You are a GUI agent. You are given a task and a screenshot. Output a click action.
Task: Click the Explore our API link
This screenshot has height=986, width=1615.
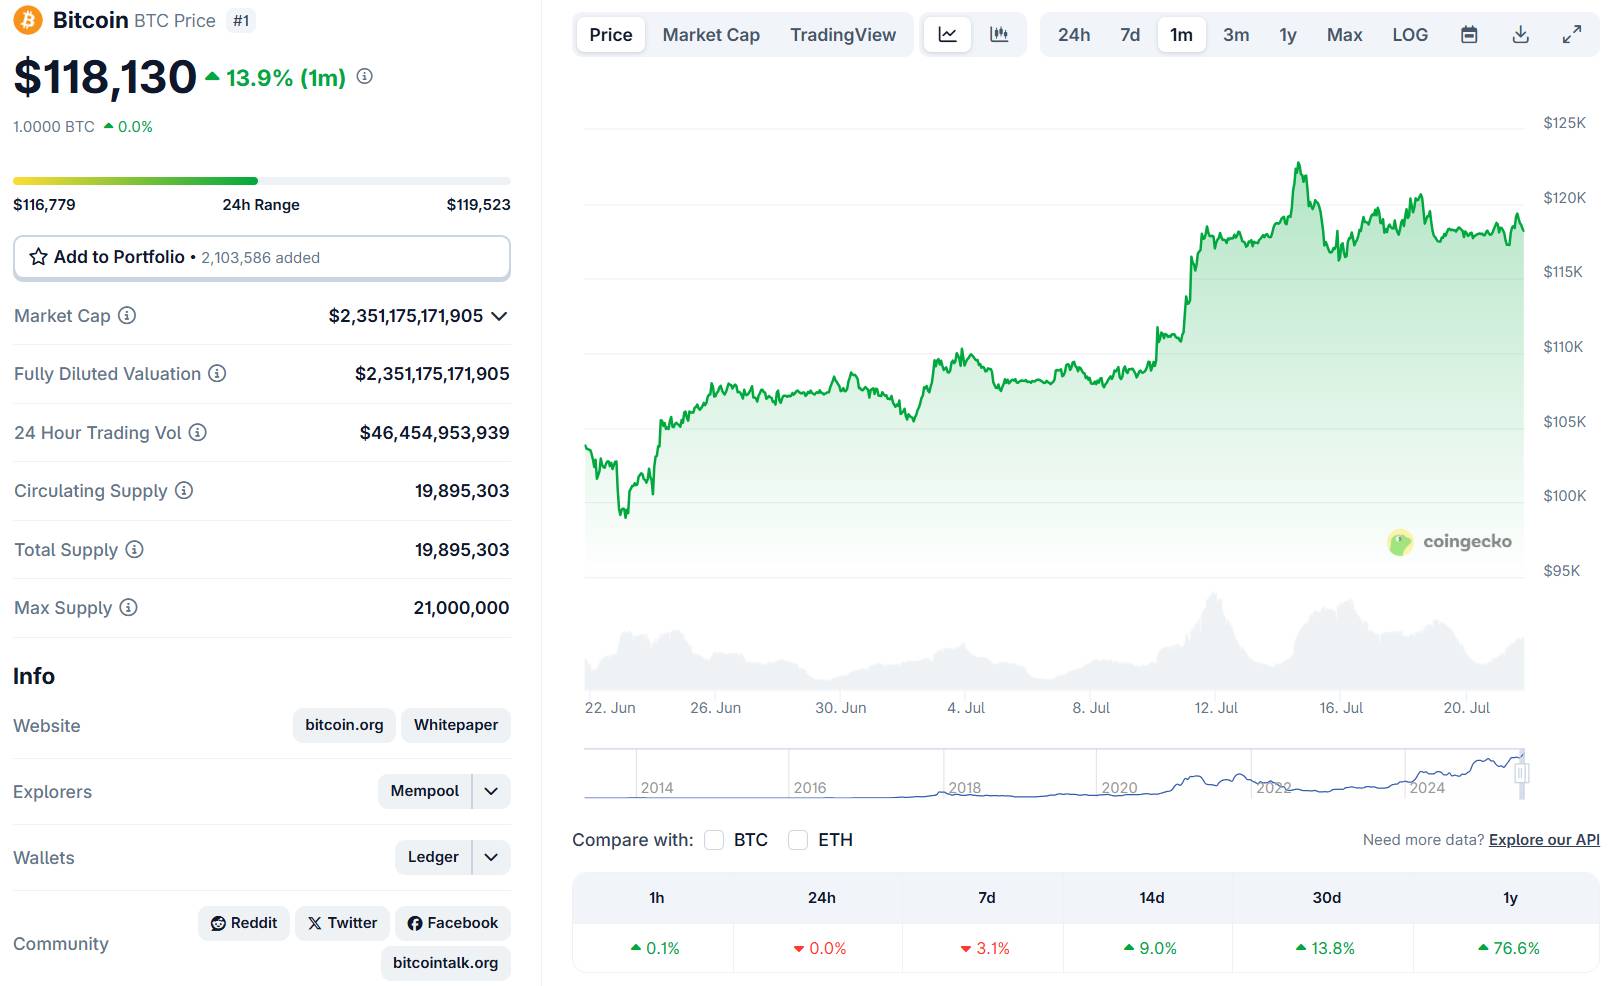[1544, 840]
